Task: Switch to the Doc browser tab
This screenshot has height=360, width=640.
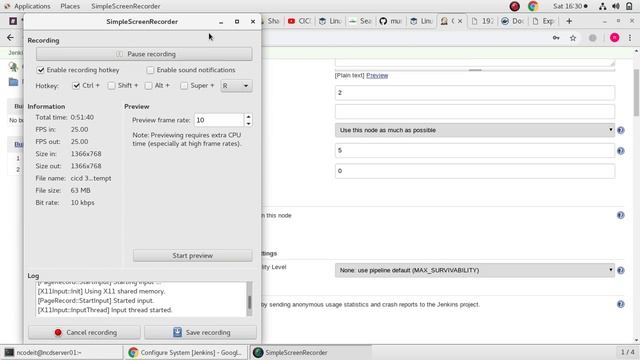Action: point(513,21)
